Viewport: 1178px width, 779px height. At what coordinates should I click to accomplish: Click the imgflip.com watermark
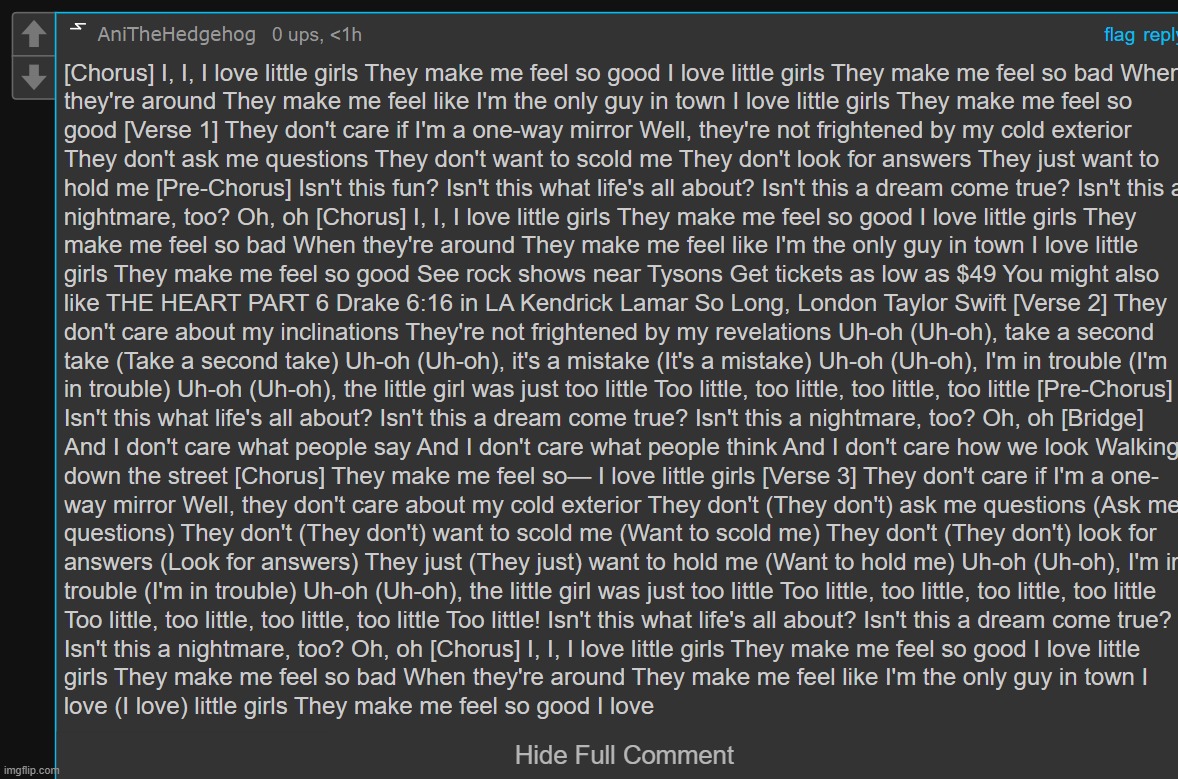click(x=31, y=770)
